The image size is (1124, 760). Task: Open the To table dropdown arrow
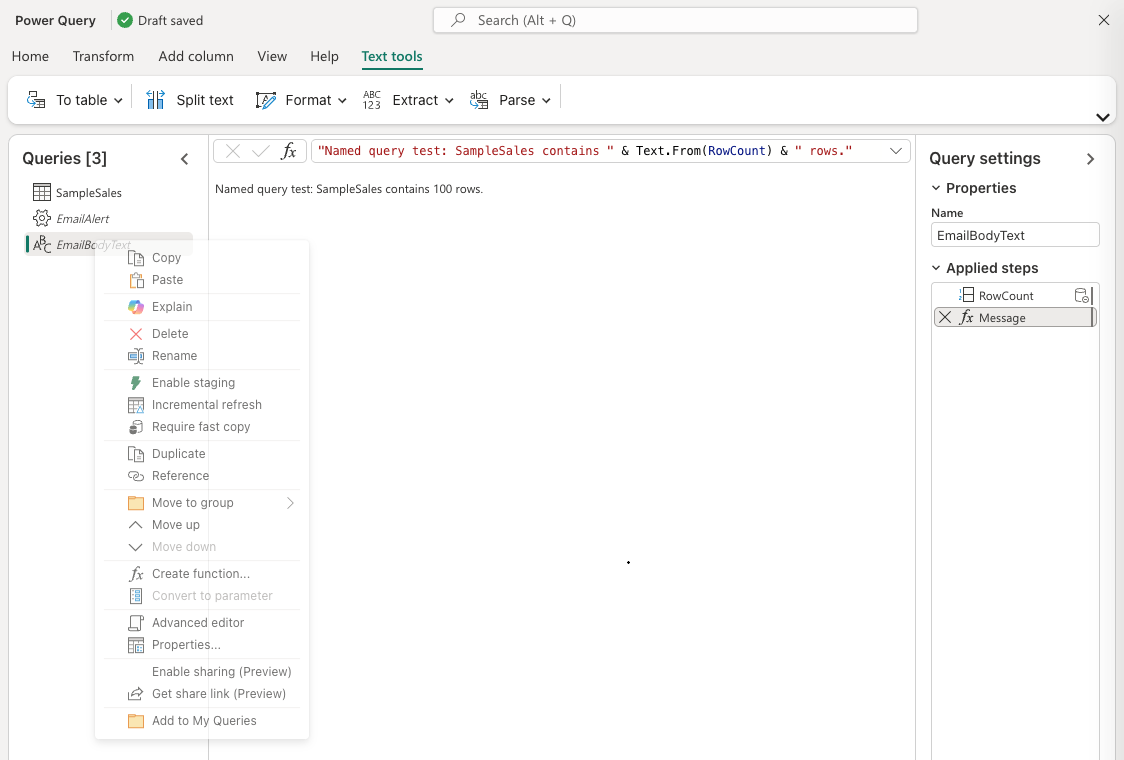tap(118, 101)
